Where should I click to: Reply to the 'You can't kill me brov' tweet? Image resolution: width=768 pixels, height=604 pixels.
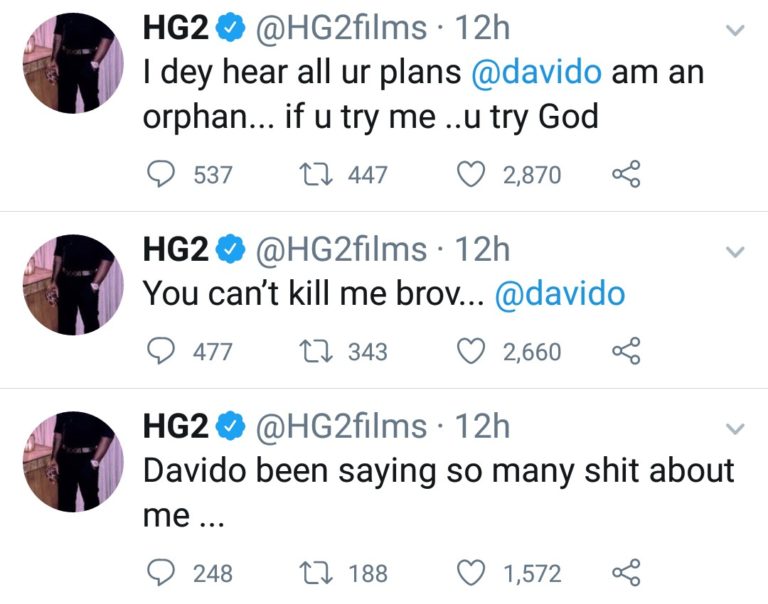tap(161, 352)
